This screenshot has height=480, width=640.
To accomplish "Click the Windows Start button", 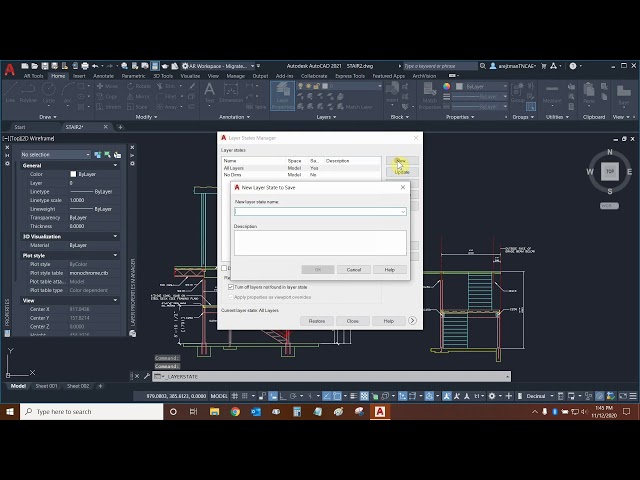I will 10,411.
